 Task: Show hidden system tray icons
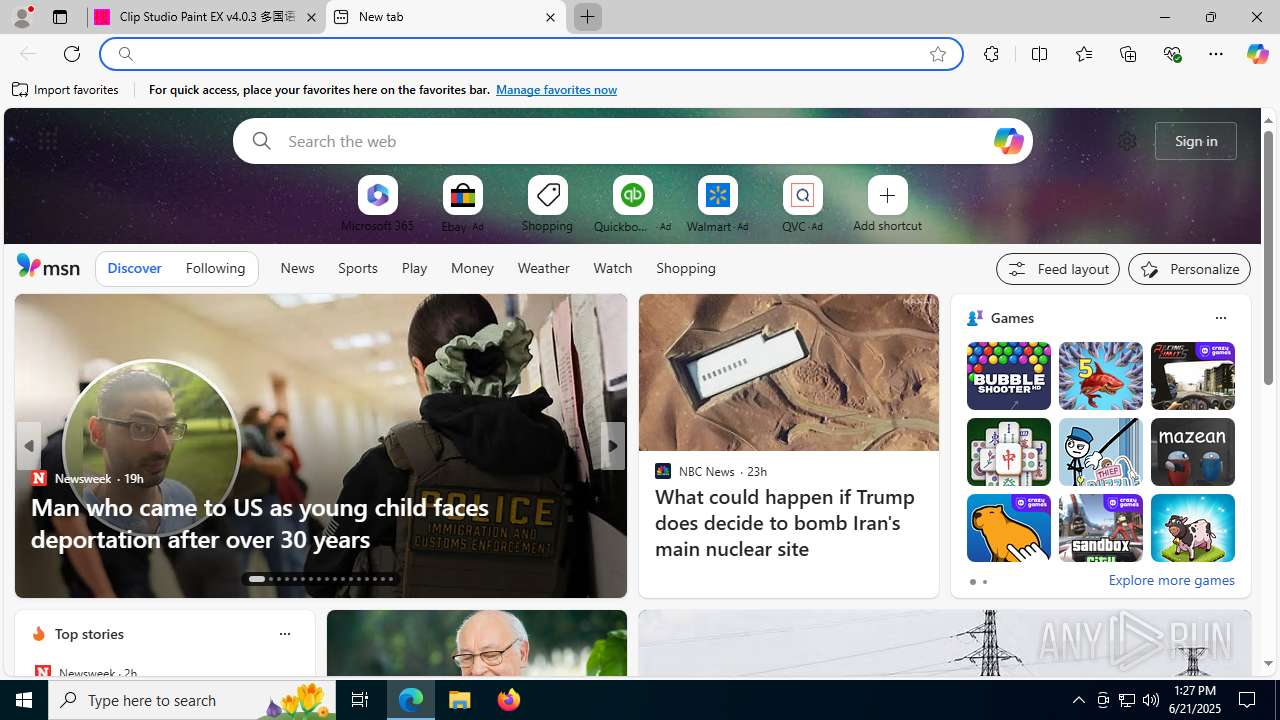click(x=1078, y=700)
